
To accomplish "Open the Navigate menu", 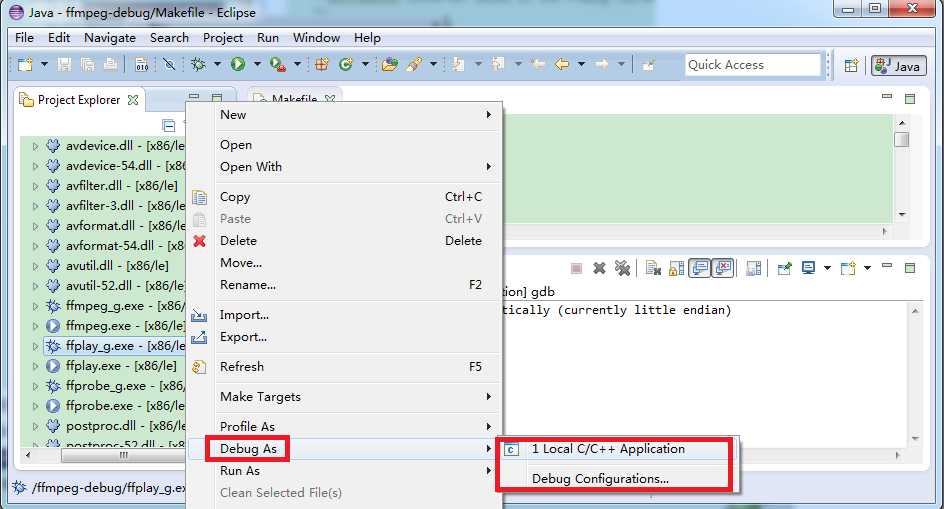I will click(x=110, y=37).
